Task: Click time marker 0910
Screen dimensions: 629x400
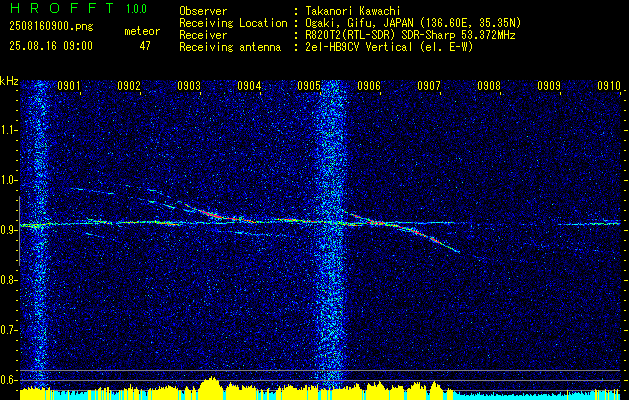Action: tap(609, 85)
